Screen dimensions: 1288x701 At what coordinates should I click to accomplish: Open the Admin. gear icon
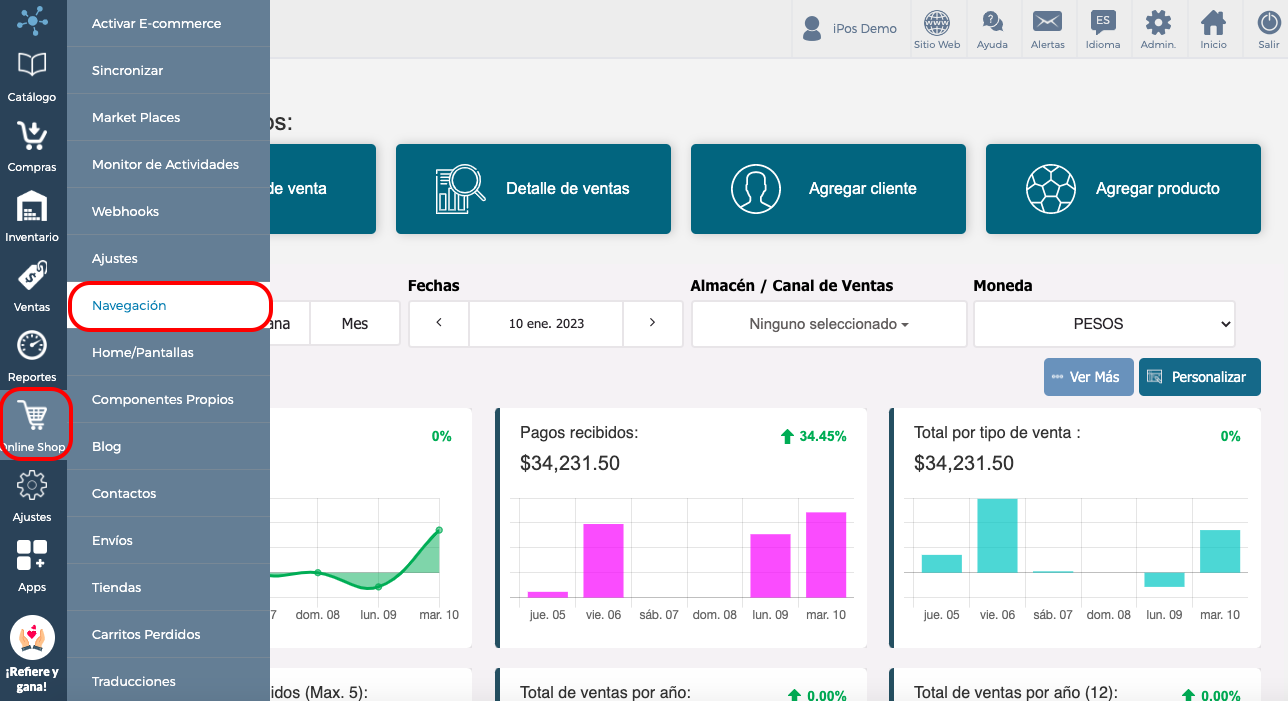1158,23
